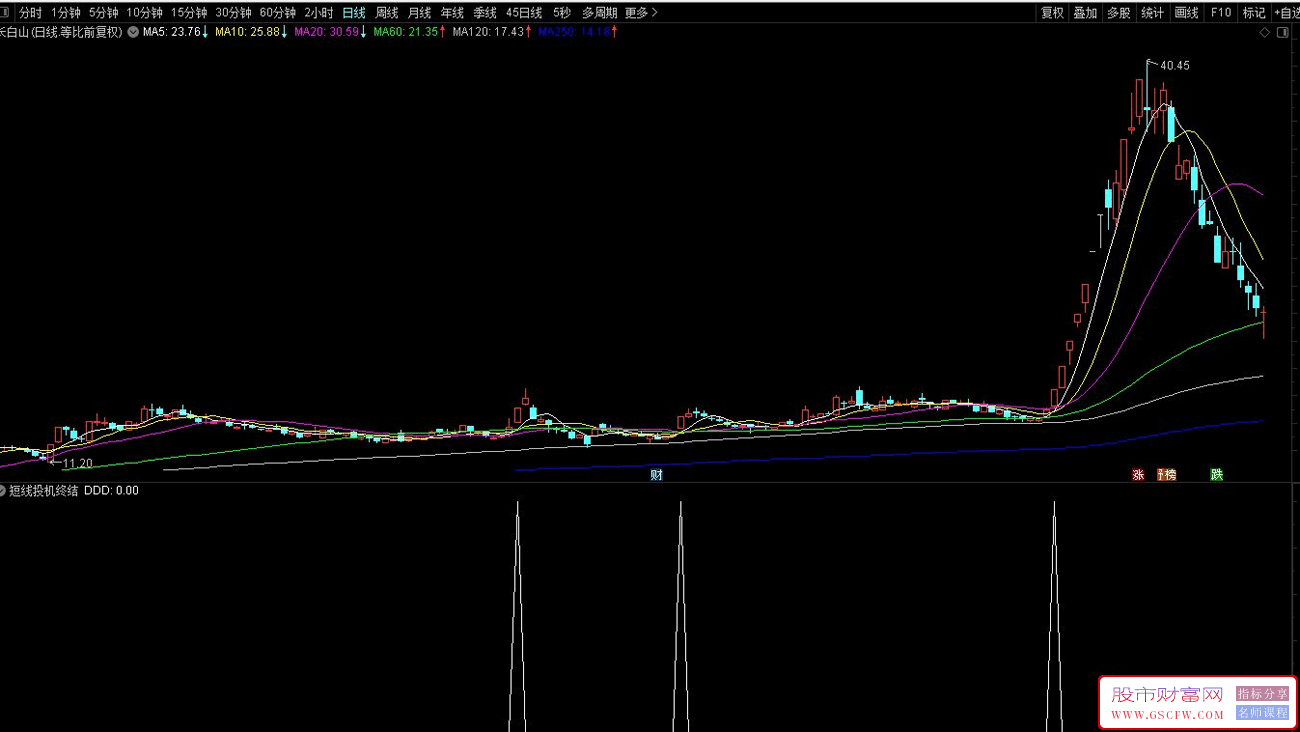Screen dimensions: 1300x732
Task: Click the MA20: 30.59 indicator value
Action: [x=326, y=32]
